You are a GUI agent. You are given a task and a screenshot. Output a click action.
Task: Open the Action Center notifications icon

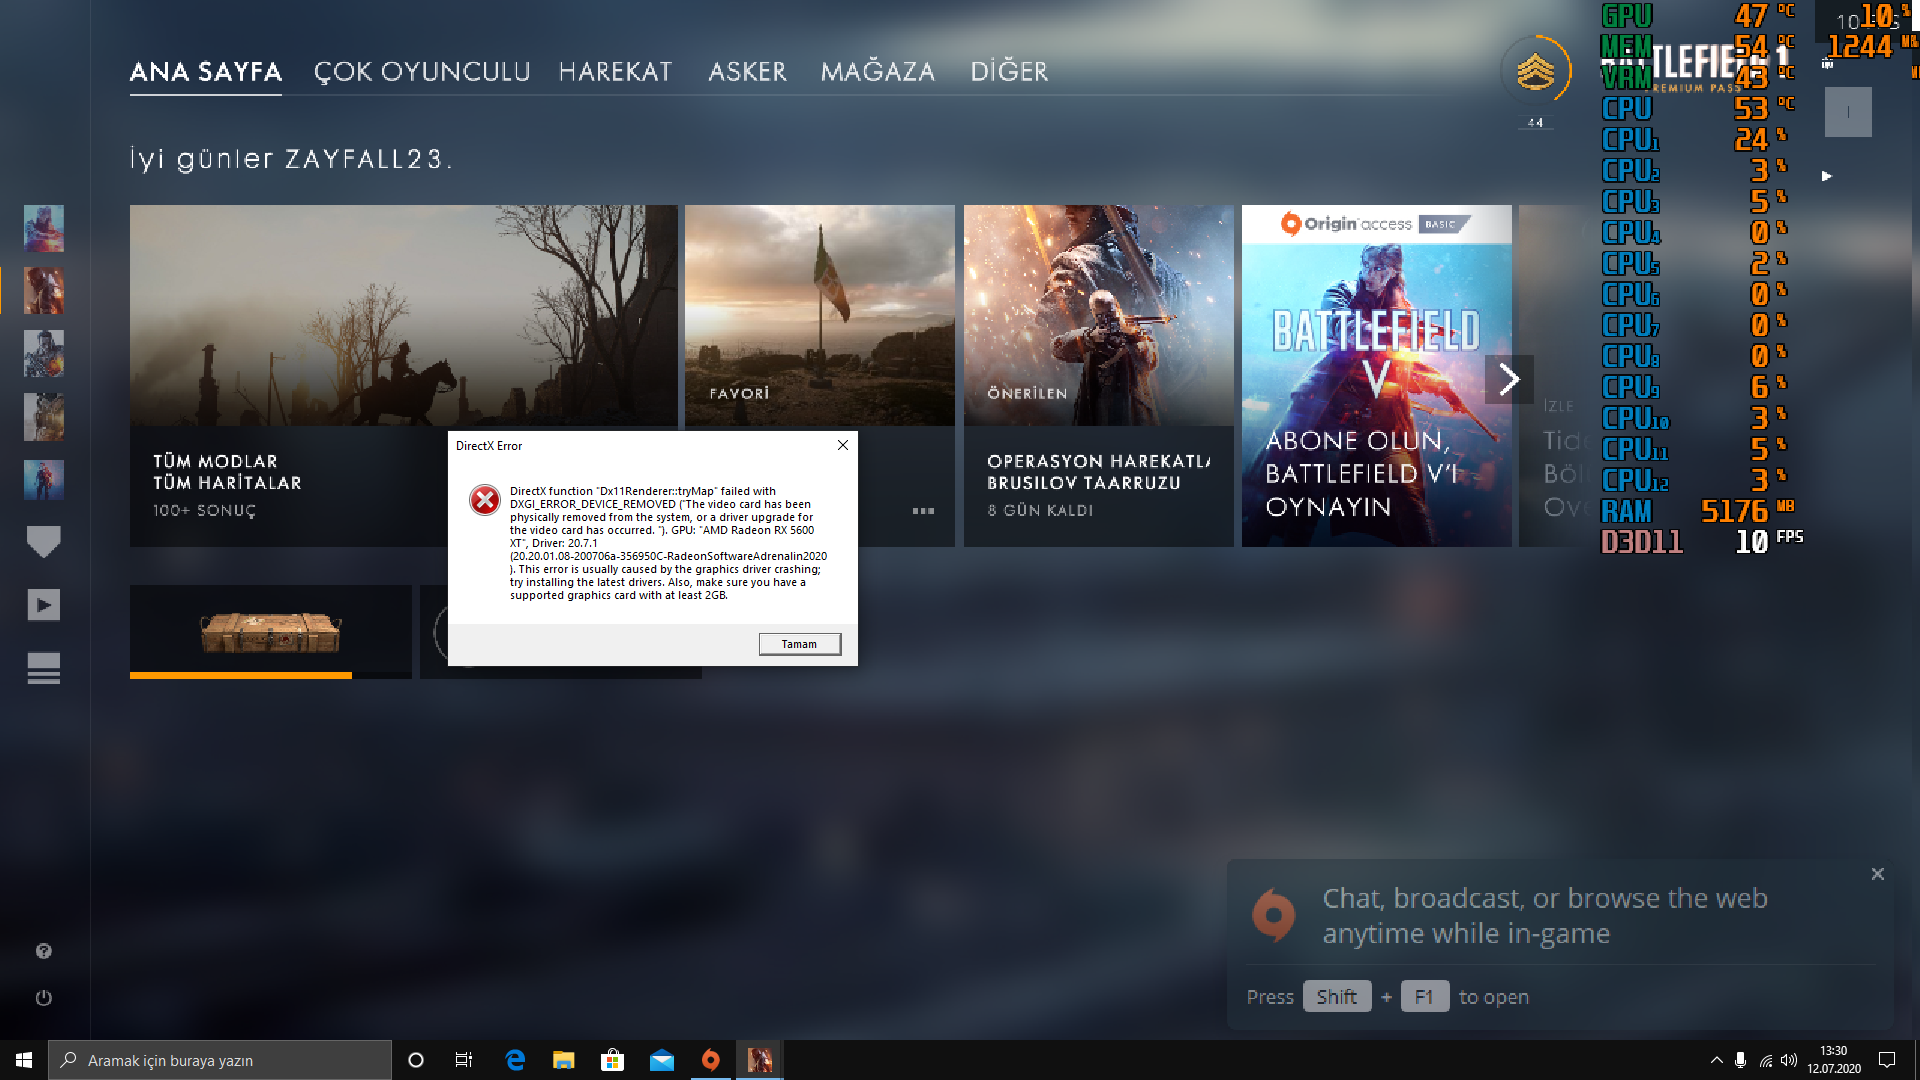click(x=1887, y=1060)
